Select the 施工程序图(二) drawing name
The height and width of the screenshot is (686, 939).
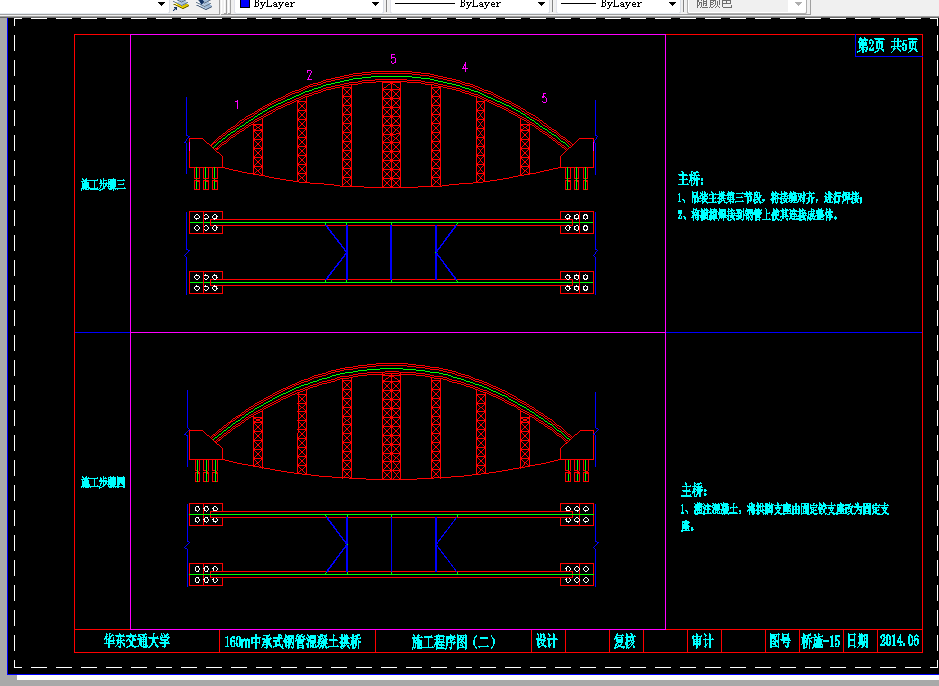453,642
